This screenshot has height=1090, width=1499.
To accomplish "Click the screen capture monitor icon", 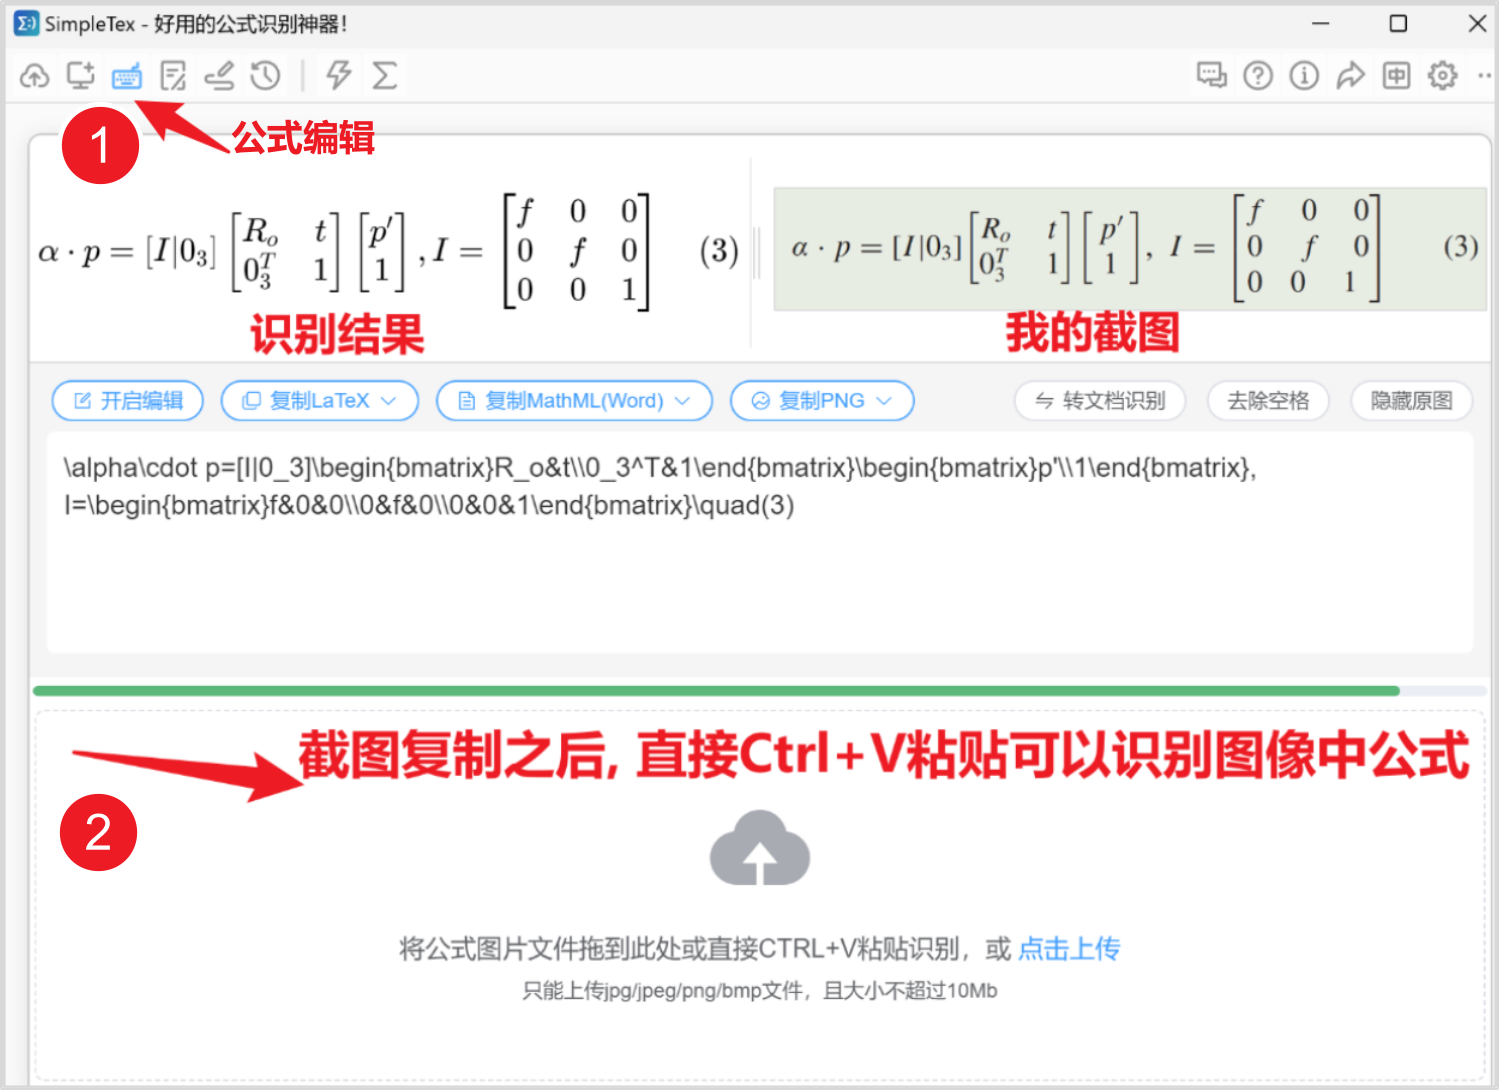I will pyautogui.click(x=81, y=76).
